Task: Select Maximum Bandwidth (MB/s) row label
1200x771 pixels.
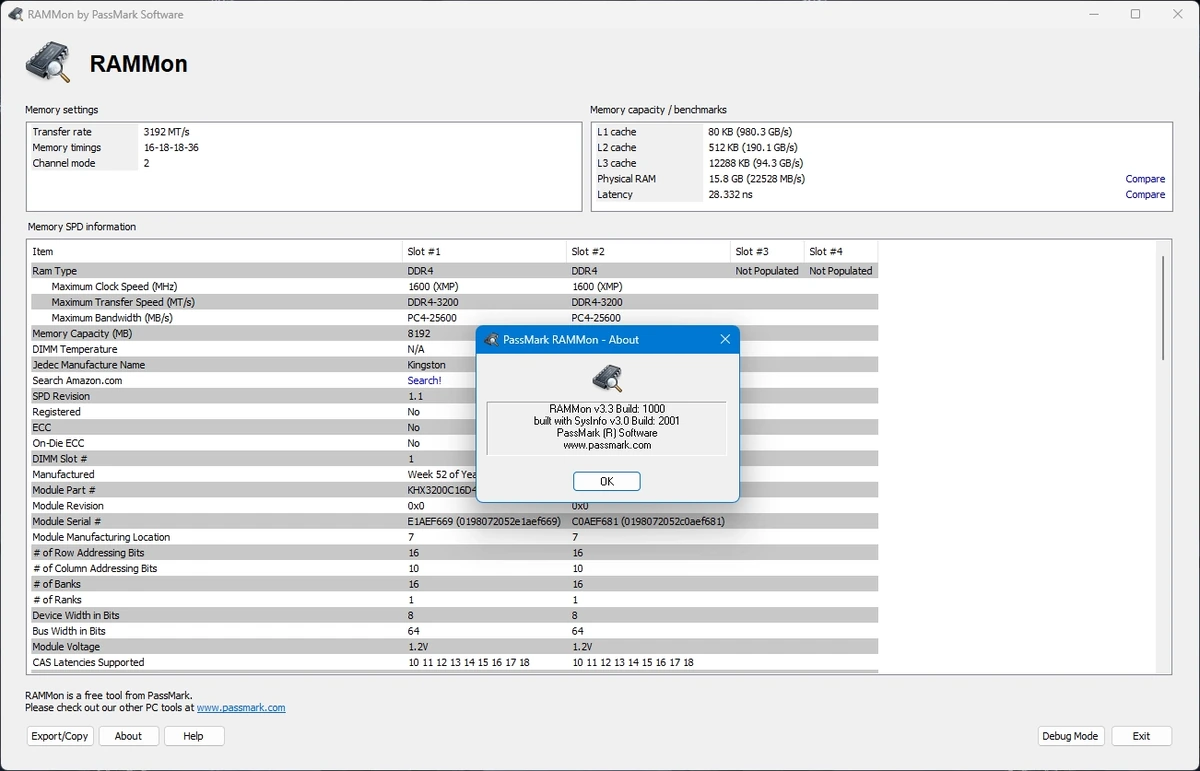Action: click(x=112, y=318)
